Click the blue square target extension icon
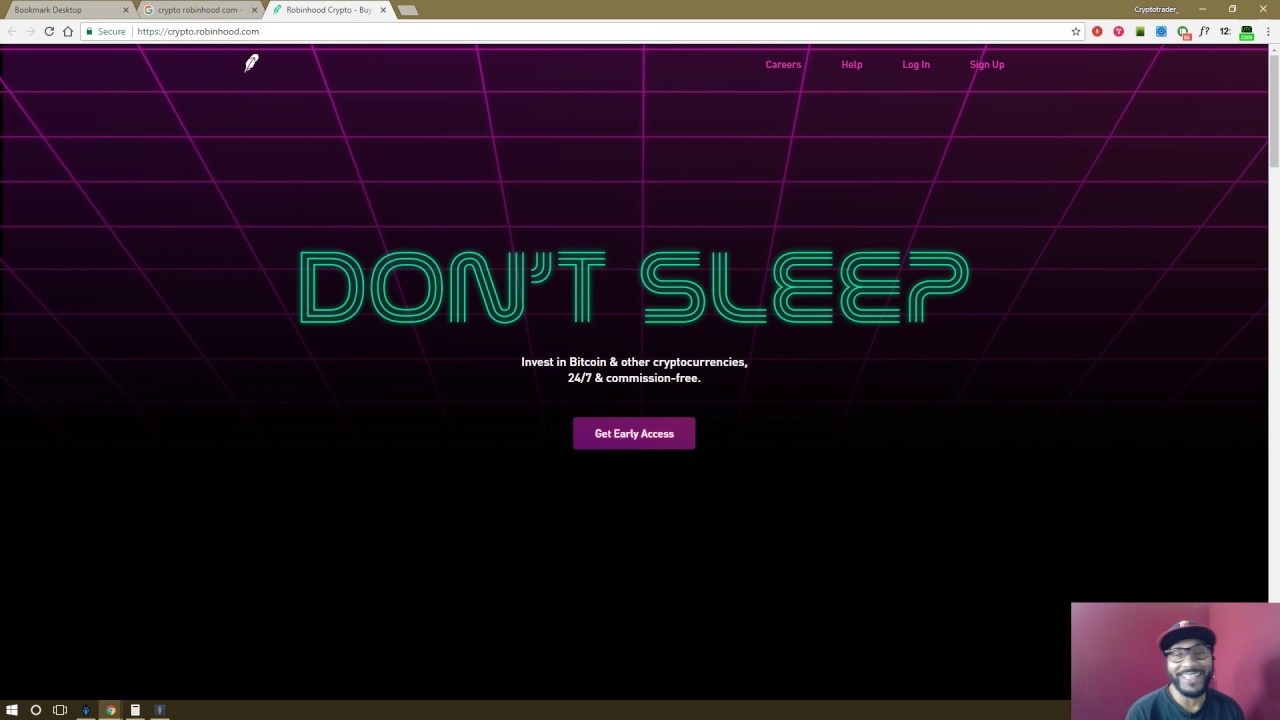Viewport: 1280px width, 720px height. [x=1161, y=32]
